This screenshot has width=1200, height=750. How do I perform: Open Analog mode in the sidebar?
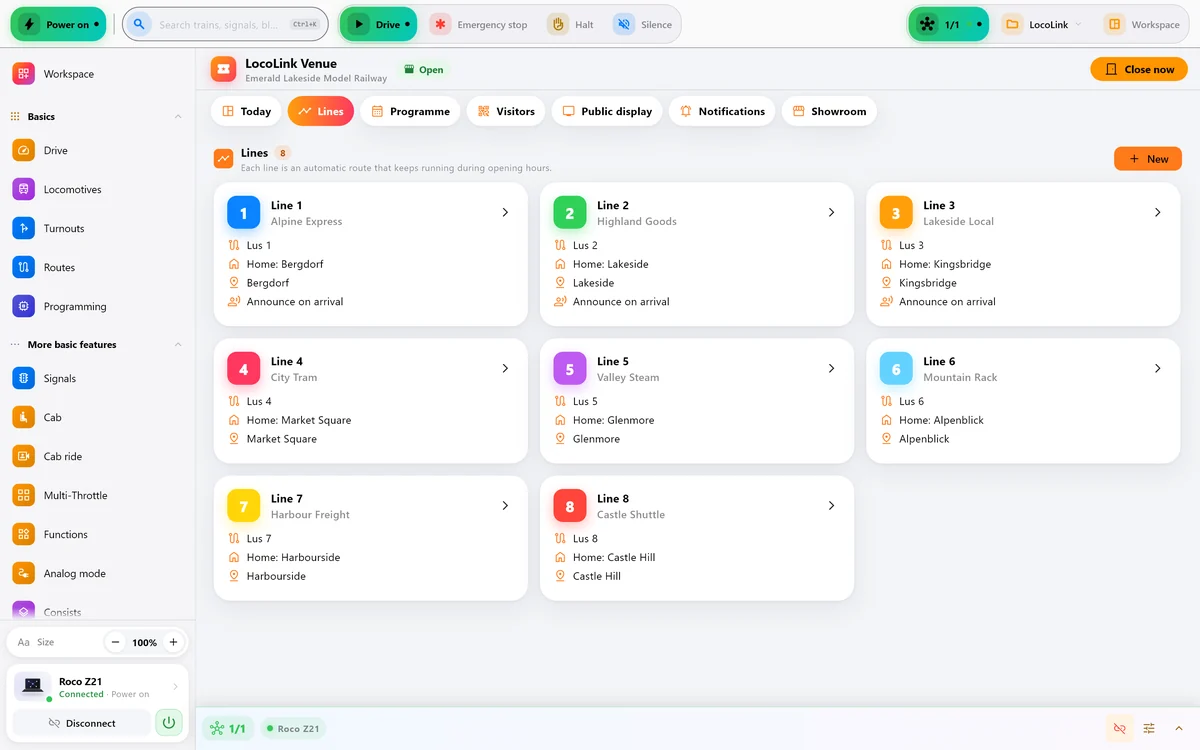tap(95, 573)
